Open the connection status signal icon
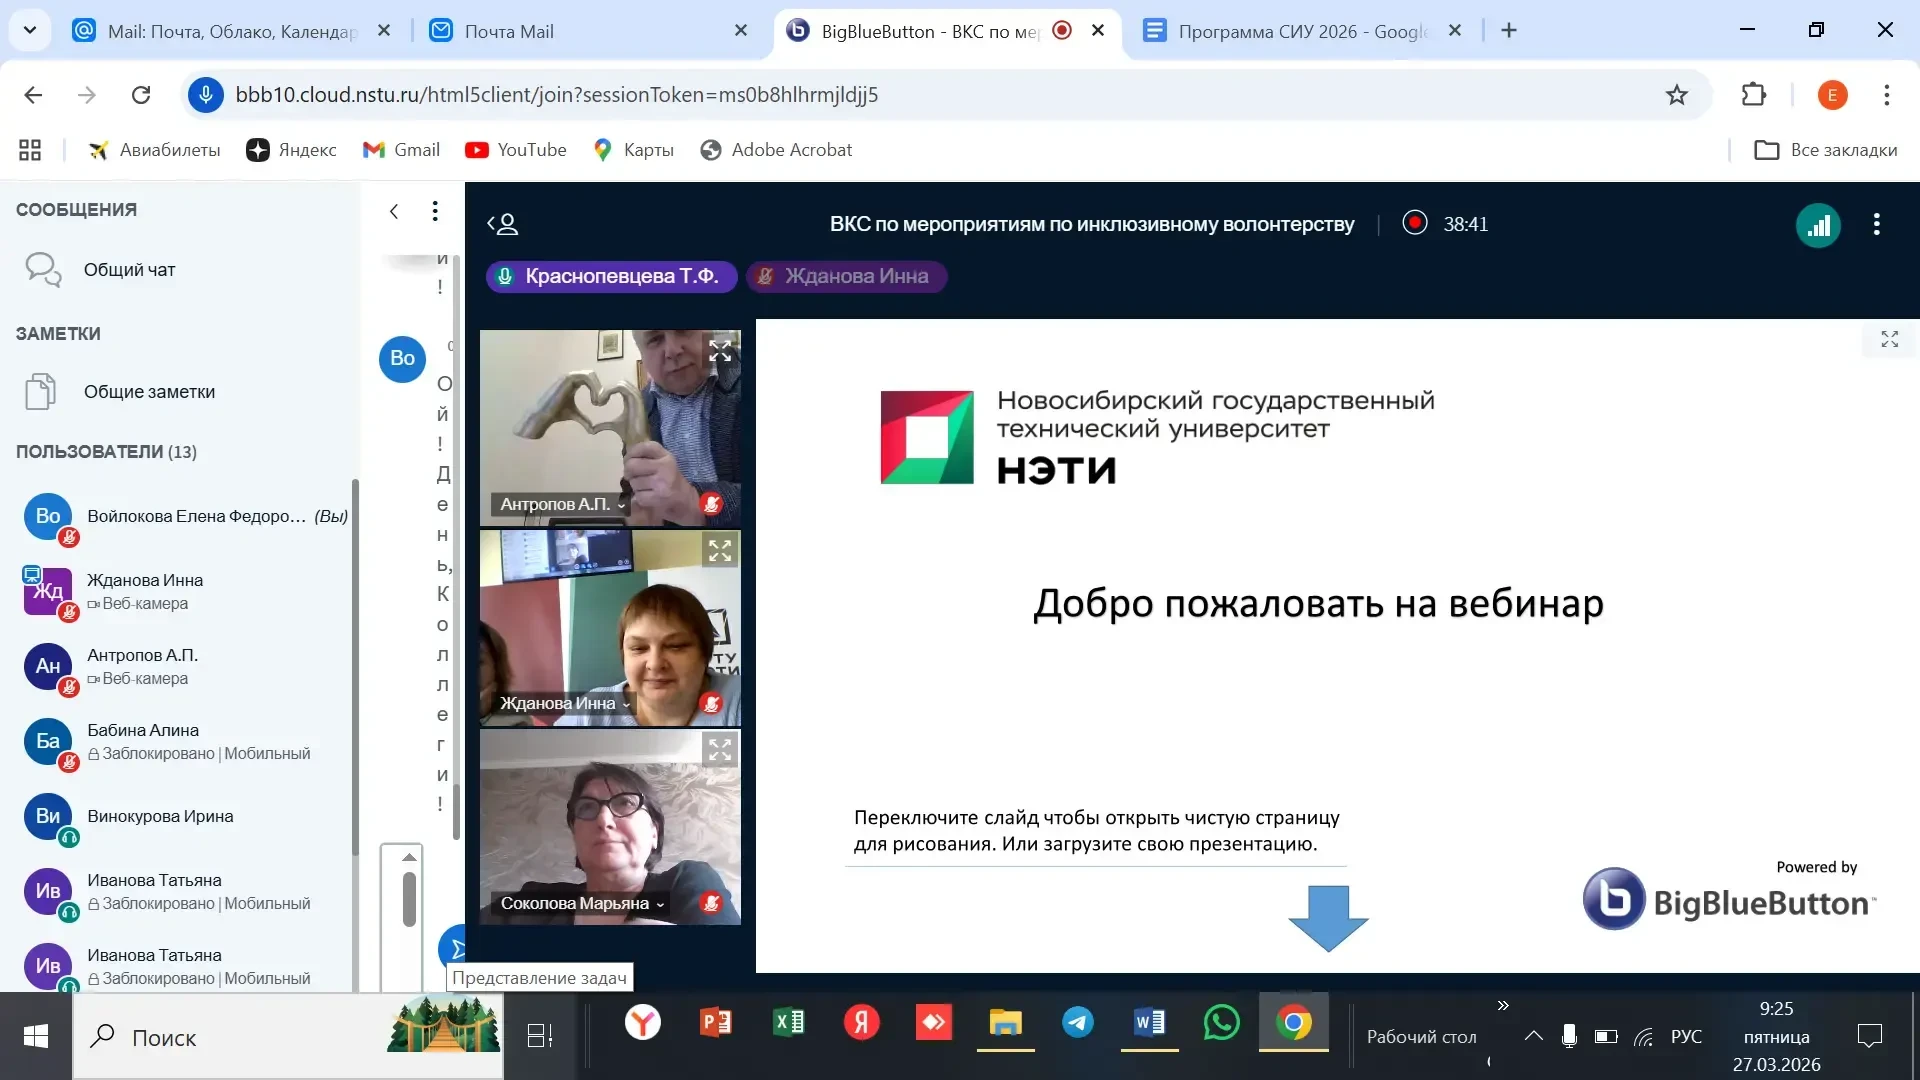The width and height of the screenshot is (1920, 1080). (1818, 225)
